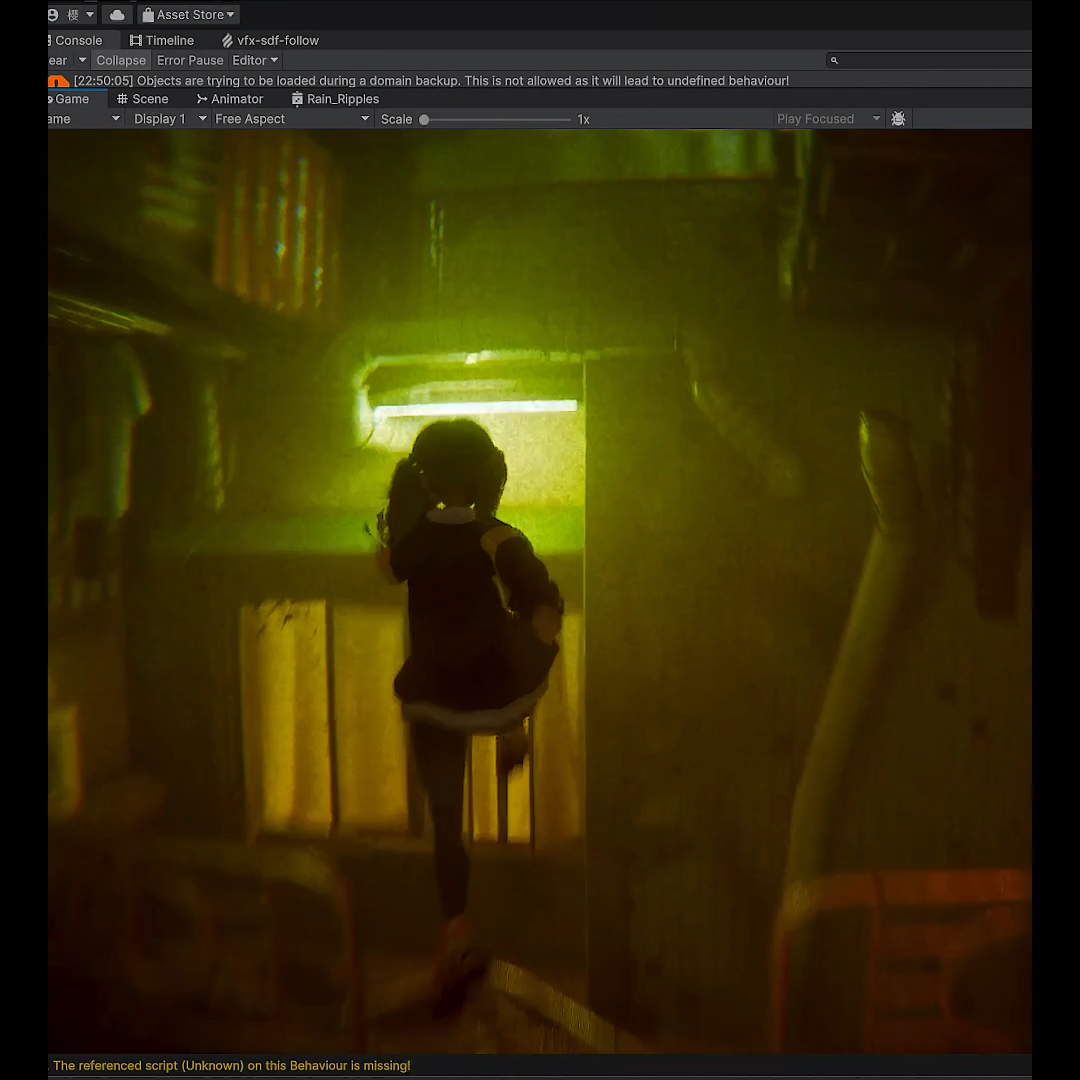The width and height of the screenshot is (1080, 1080).
Task: Open the Rain_Ripples tab
Action: point(335,99)
